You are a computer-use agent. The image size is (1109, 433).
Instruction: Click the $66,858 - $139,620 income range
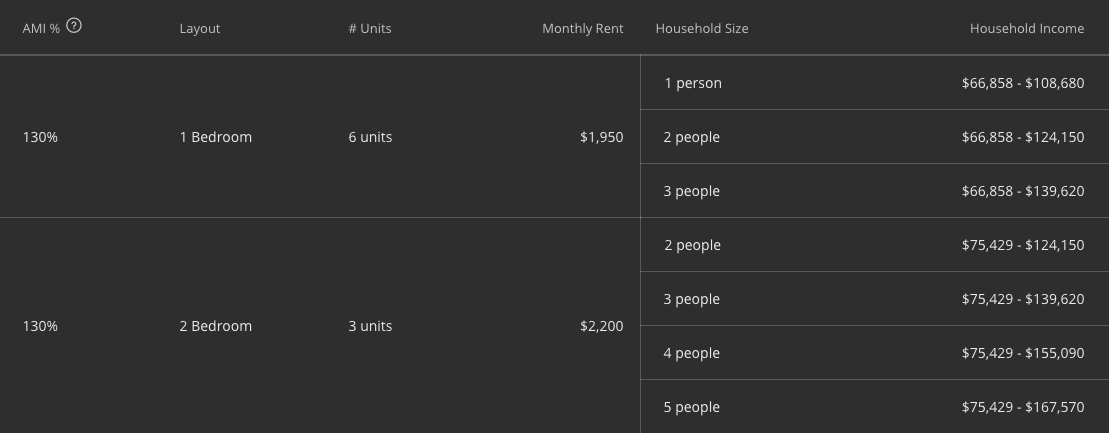click(1023, 192)
